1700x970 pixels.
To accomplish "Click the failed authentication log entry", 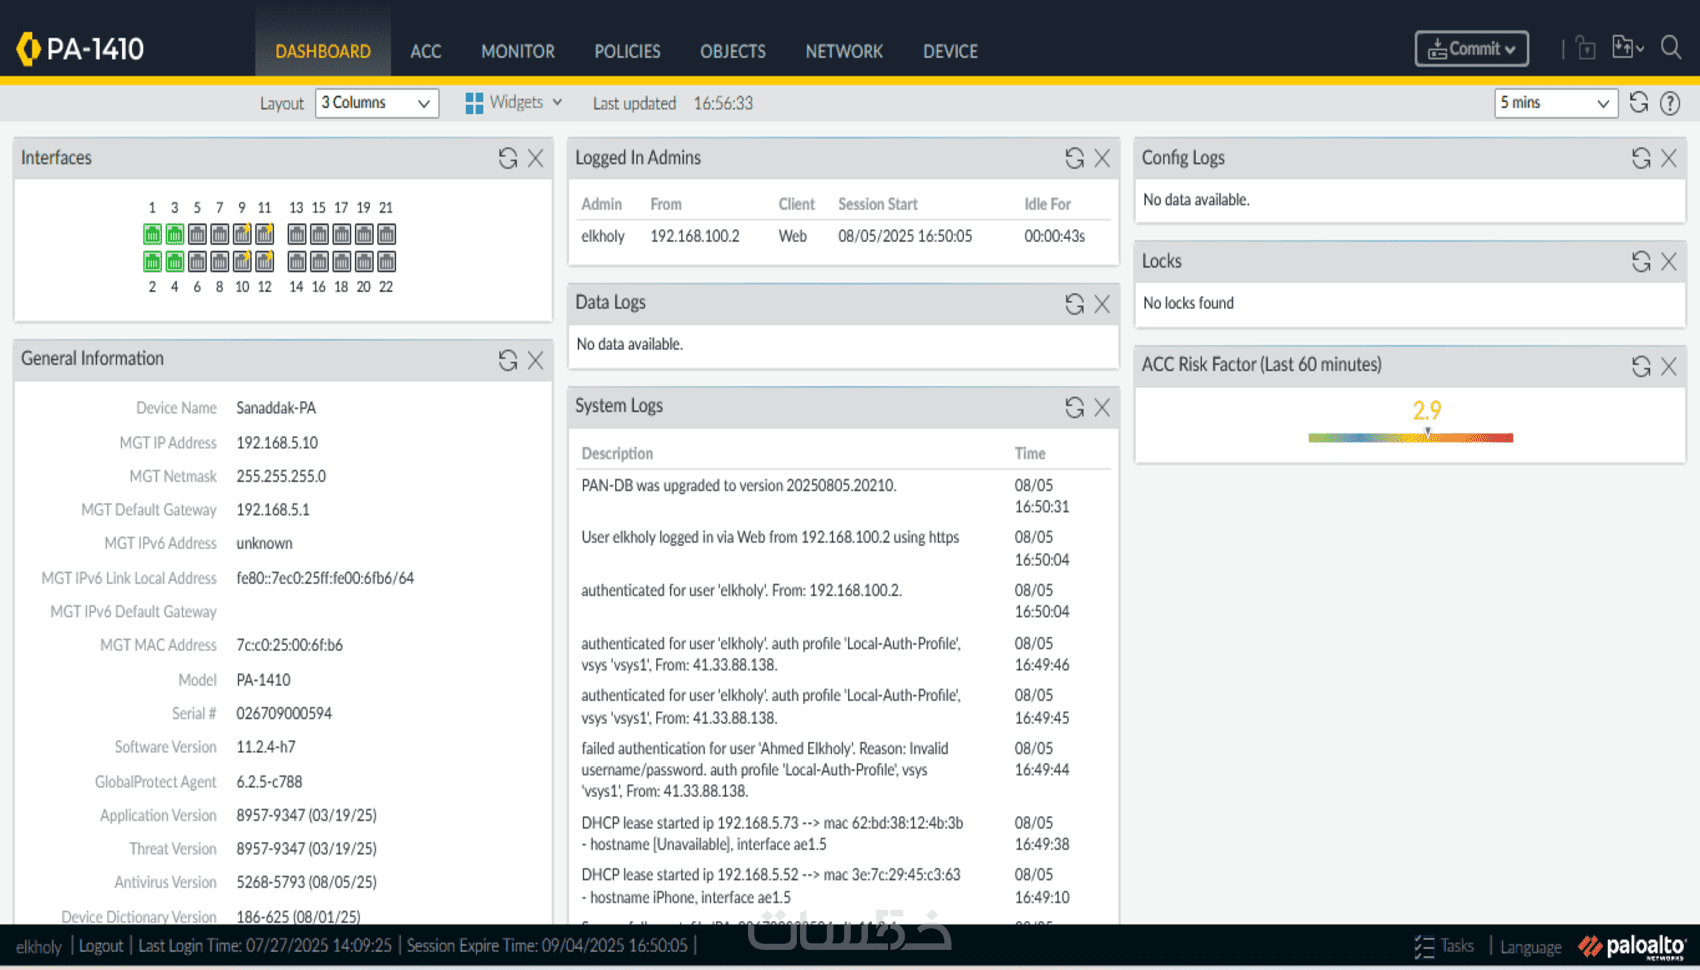I will pyautogui.click(x=765, y=770).
